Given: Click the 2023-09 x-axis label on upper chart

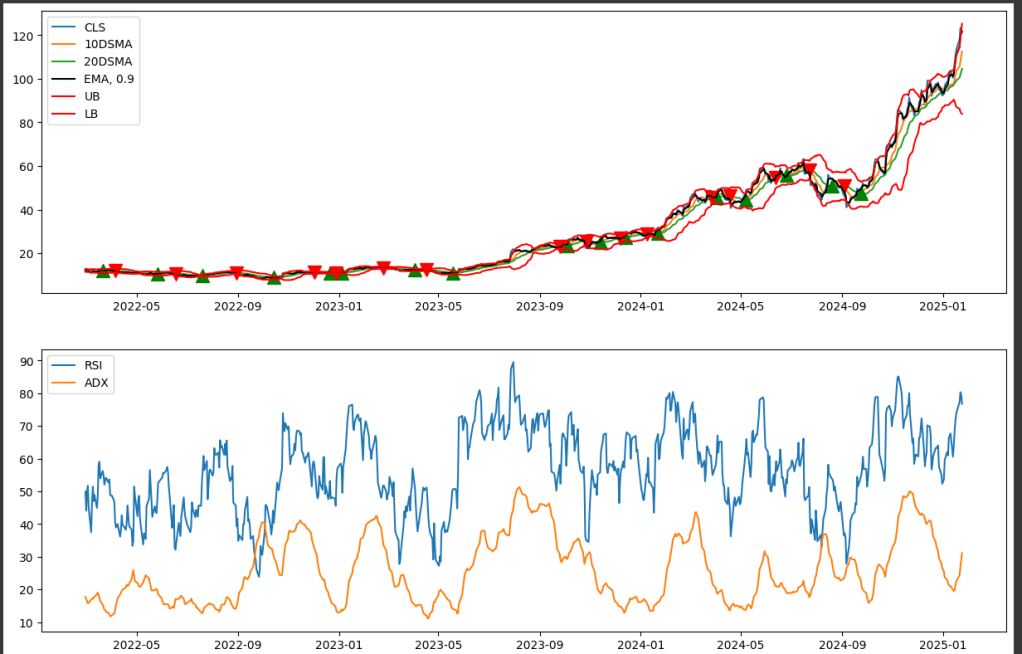Looking at the screenshot, I should click(540, 307).
